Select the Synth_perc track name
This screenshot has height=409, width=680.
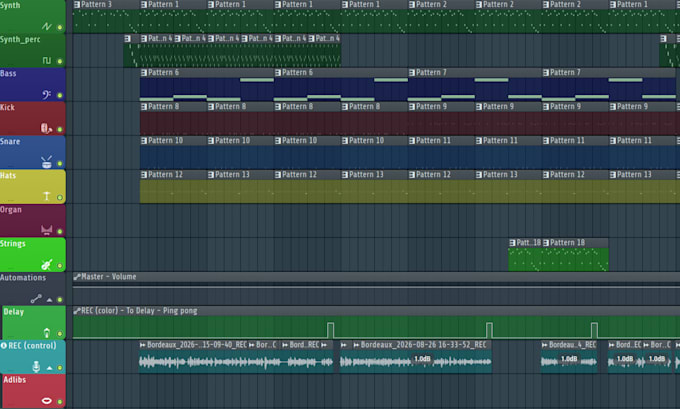point(20,39)
